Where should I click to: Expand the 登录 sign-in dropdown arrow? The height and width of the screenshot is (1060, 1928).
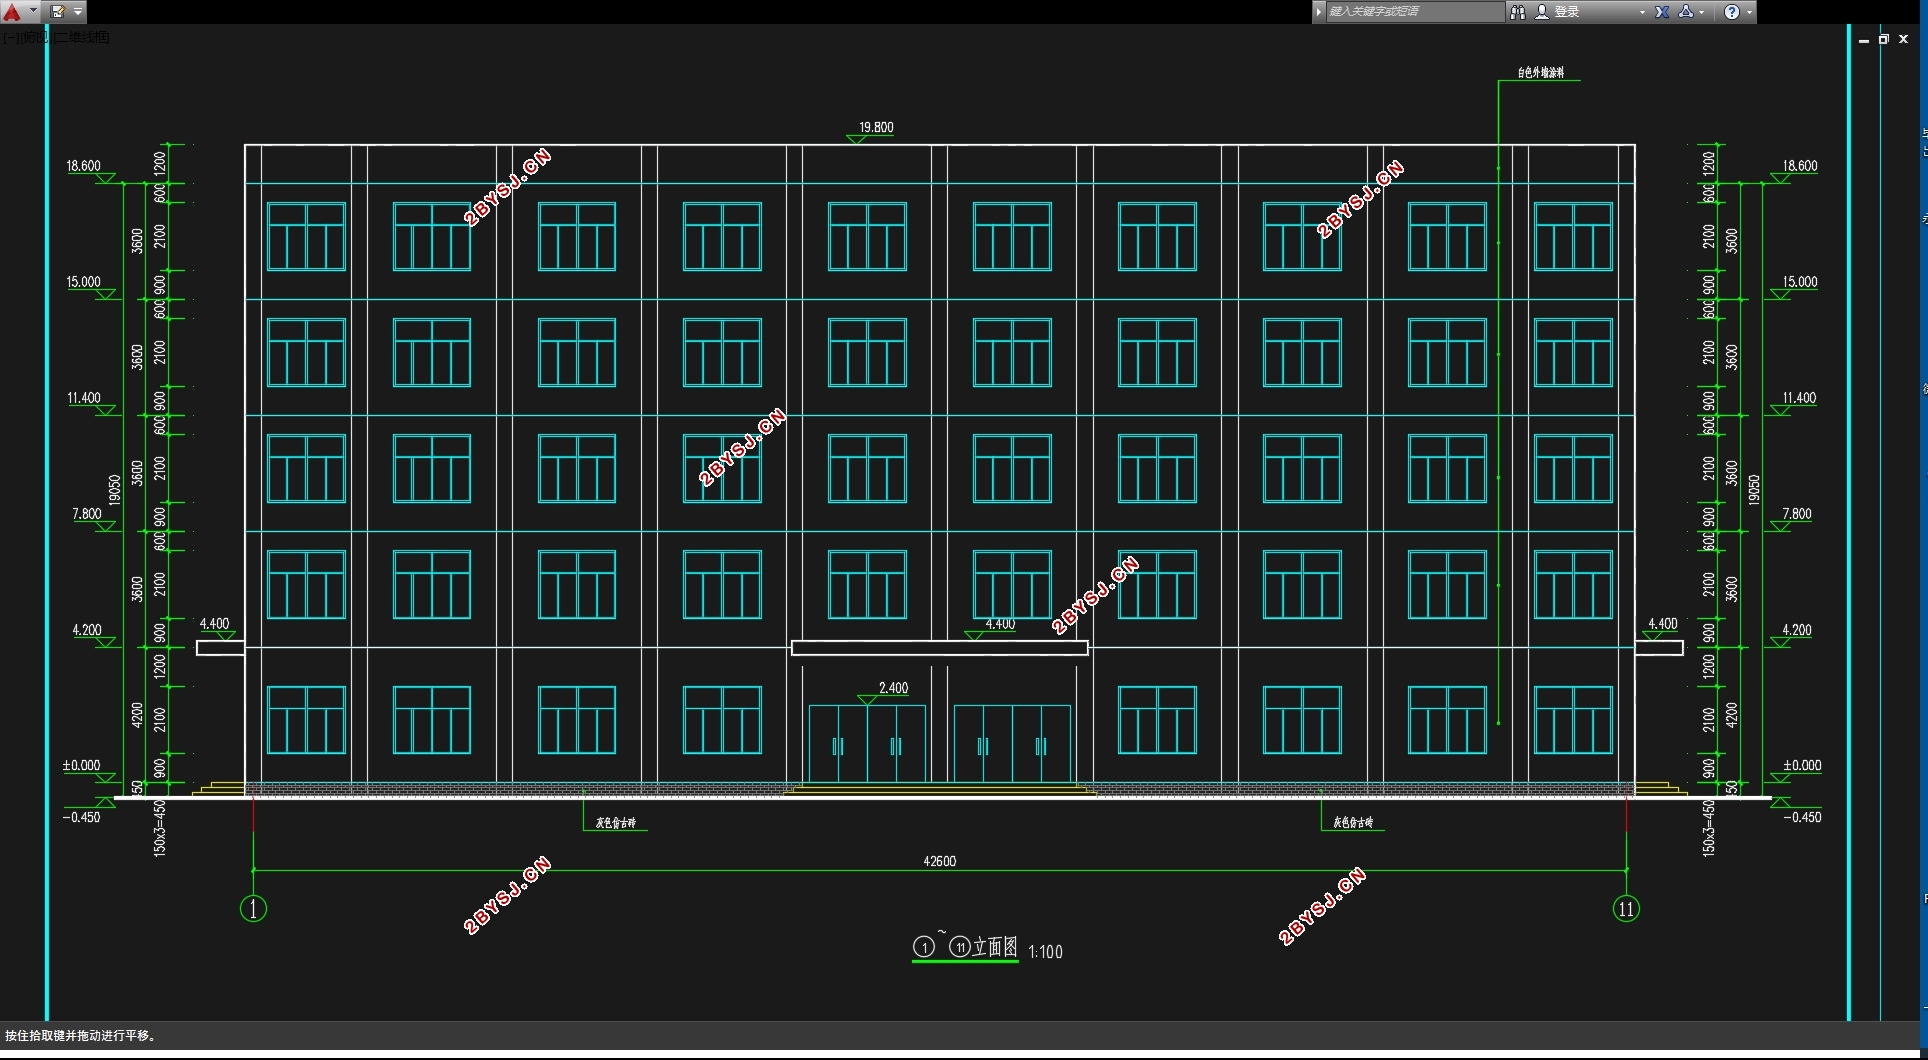pos(1642,12)
